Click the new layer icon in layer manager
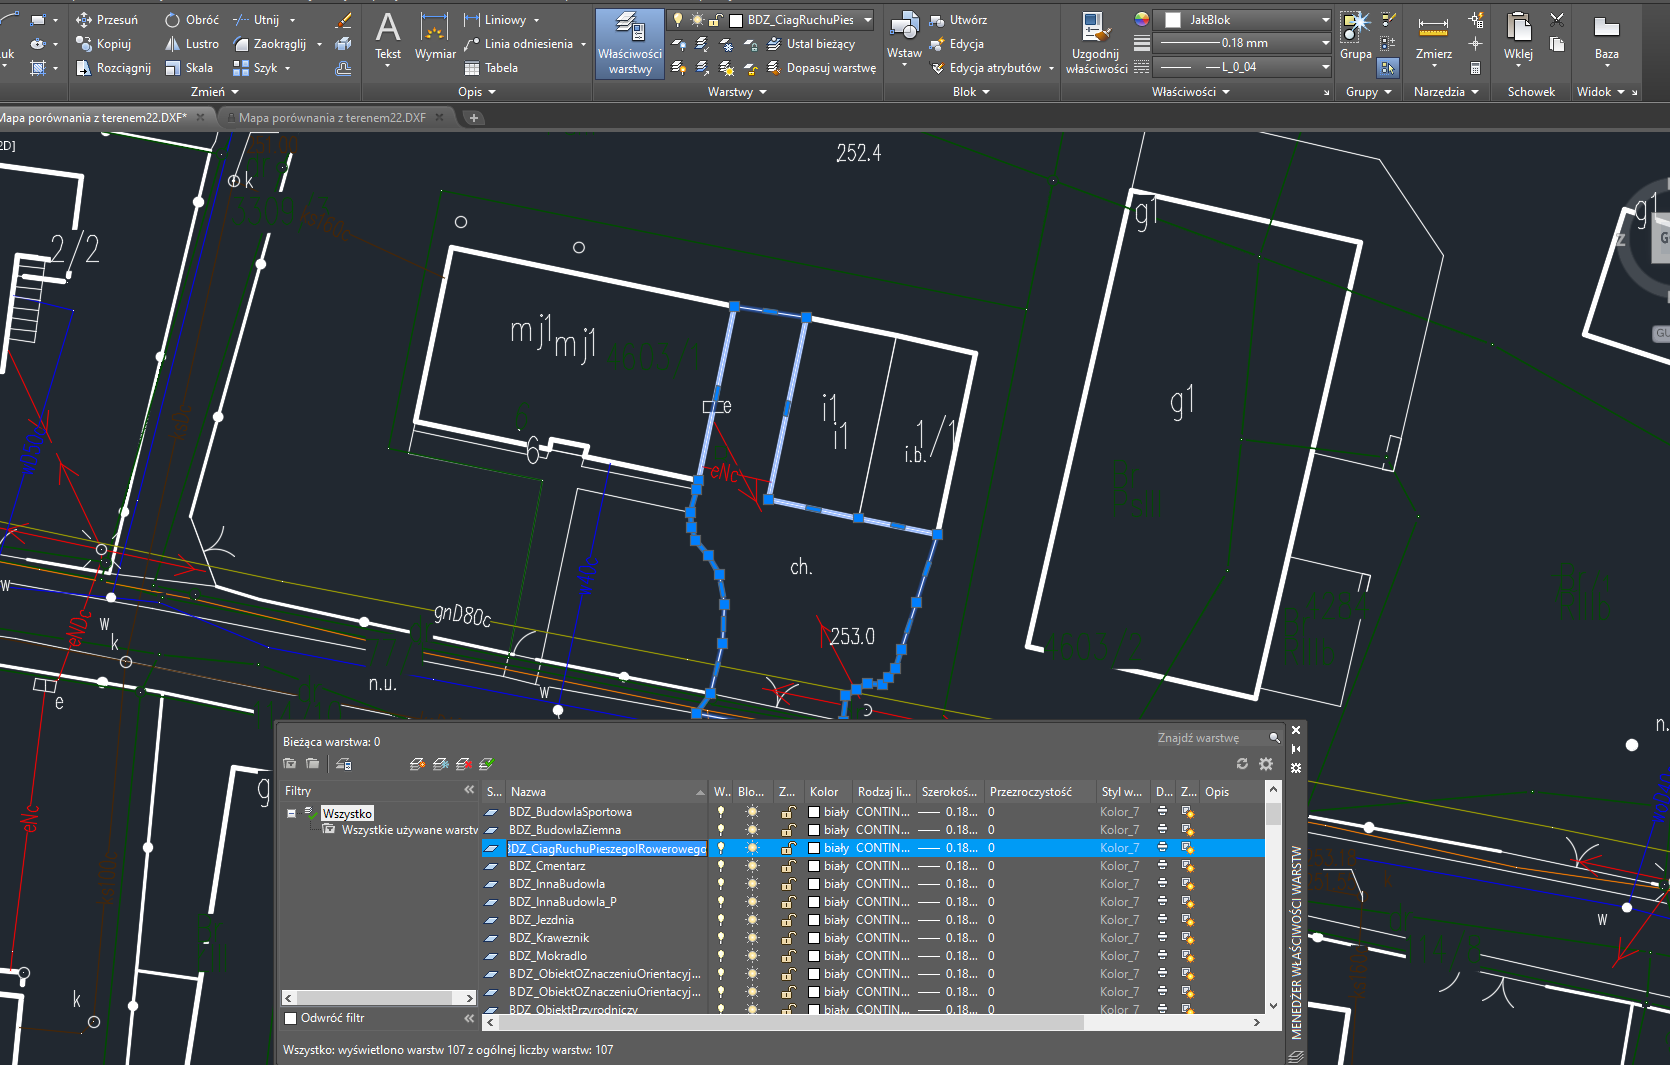1670x1065 pixels. (417, 764)
